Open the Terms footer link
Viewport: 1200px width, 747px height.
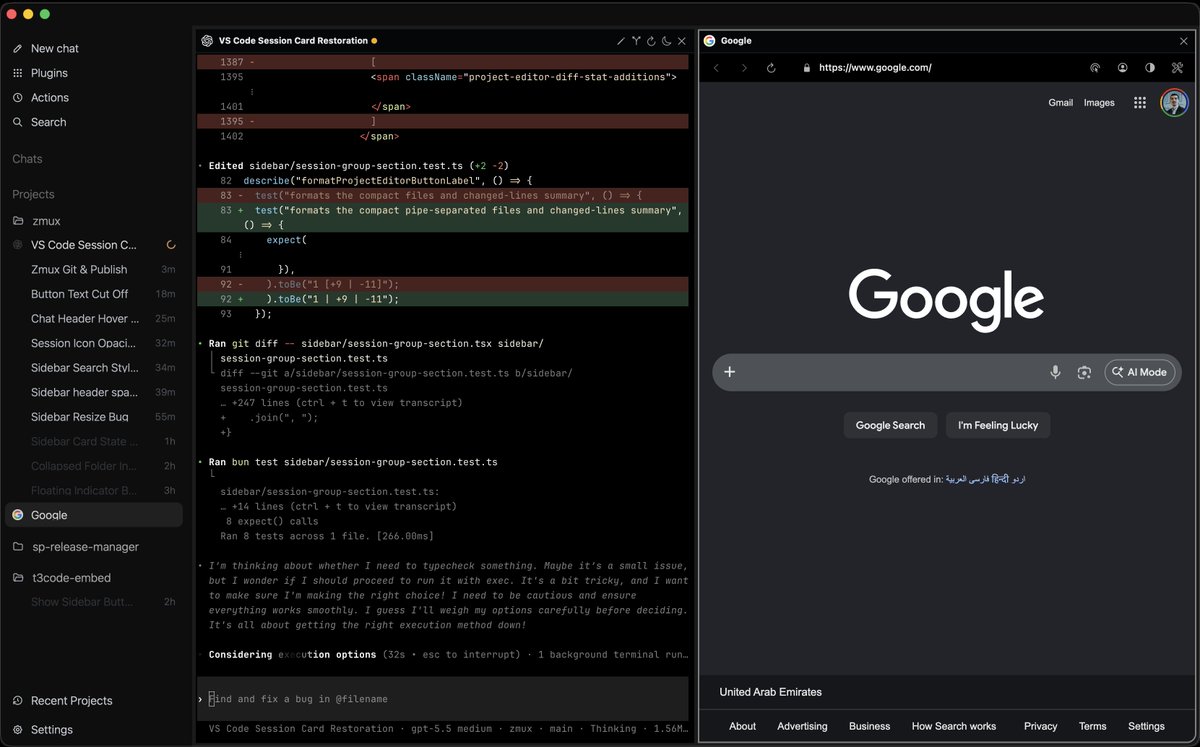point(1092,726)
